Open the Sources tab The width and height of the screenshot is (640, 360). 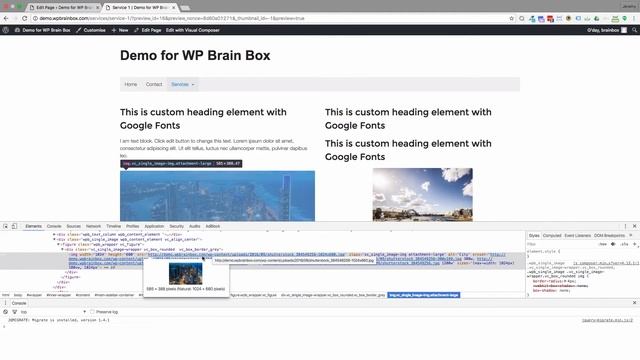click(x=73, y=226)
